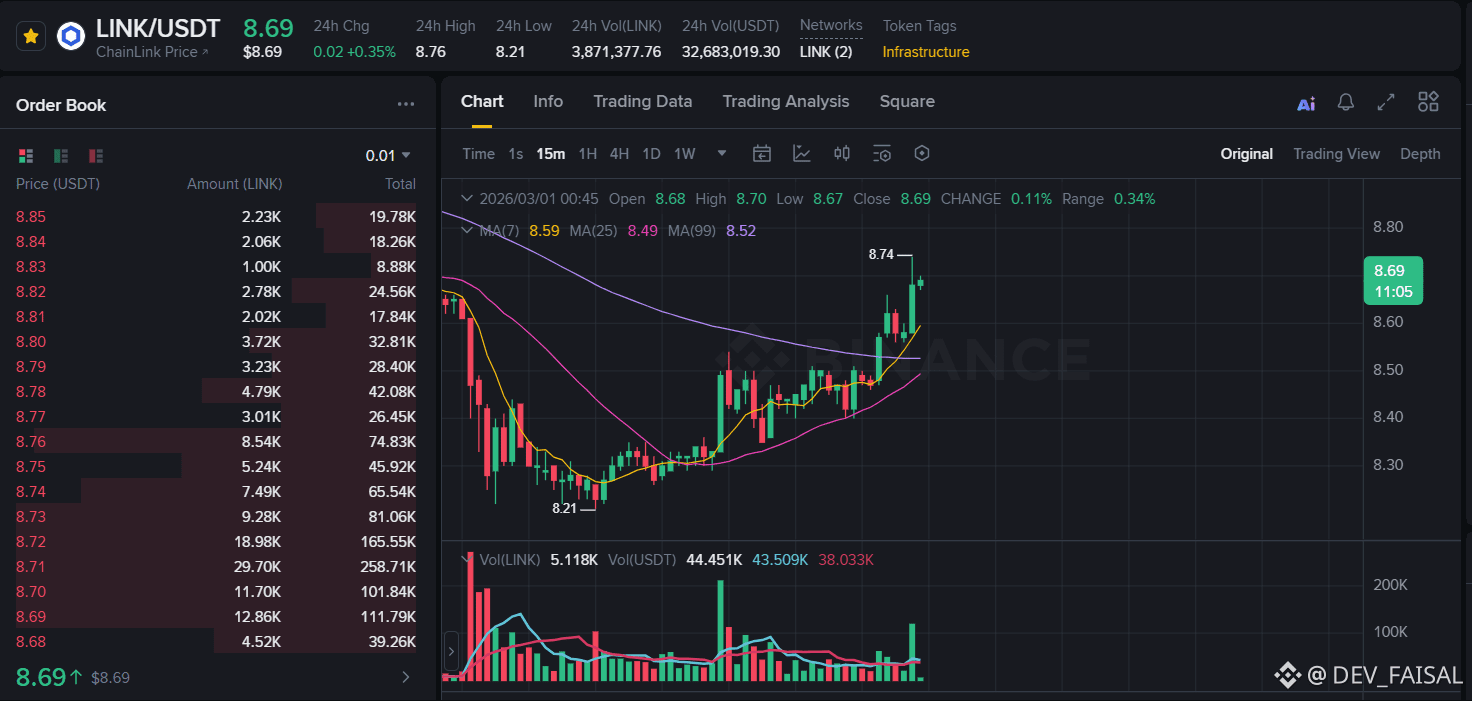1472x701 pixels.
Task: Open the technical indicators icon
Action: pos(802,153)
